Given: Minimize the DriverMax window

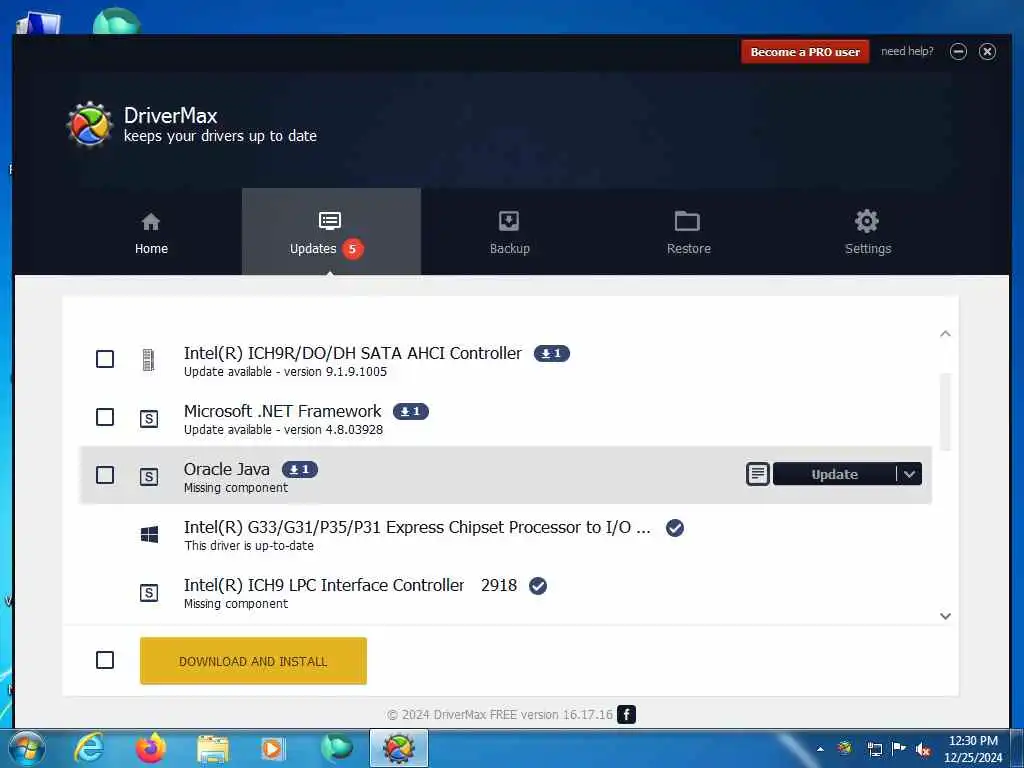Looking at the screenshot, I should [958, 52].
